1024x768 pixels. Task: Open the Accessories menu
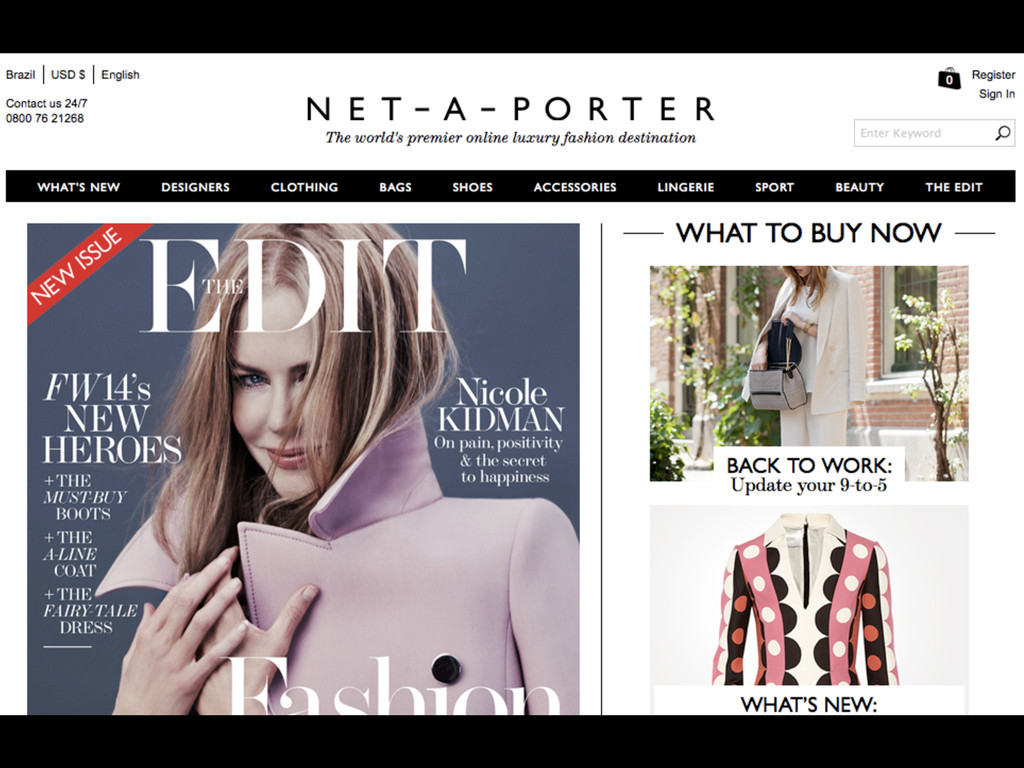coord(575,187)
